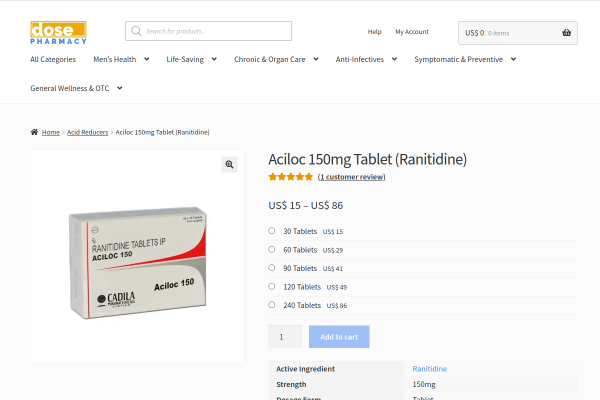Go to My Account page
The image size is (600, 400).
pyautogui.click(x=412, y=32)
